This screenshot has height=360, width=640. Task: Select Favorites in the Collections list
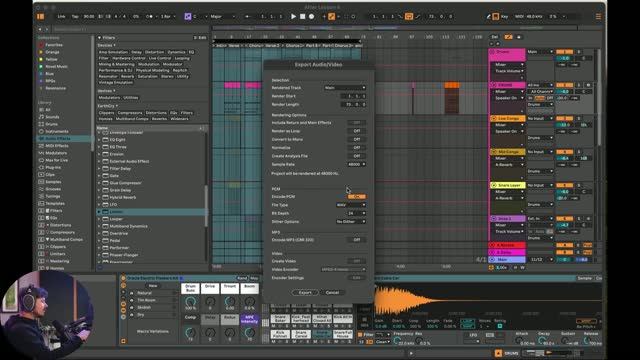[54, 45]
